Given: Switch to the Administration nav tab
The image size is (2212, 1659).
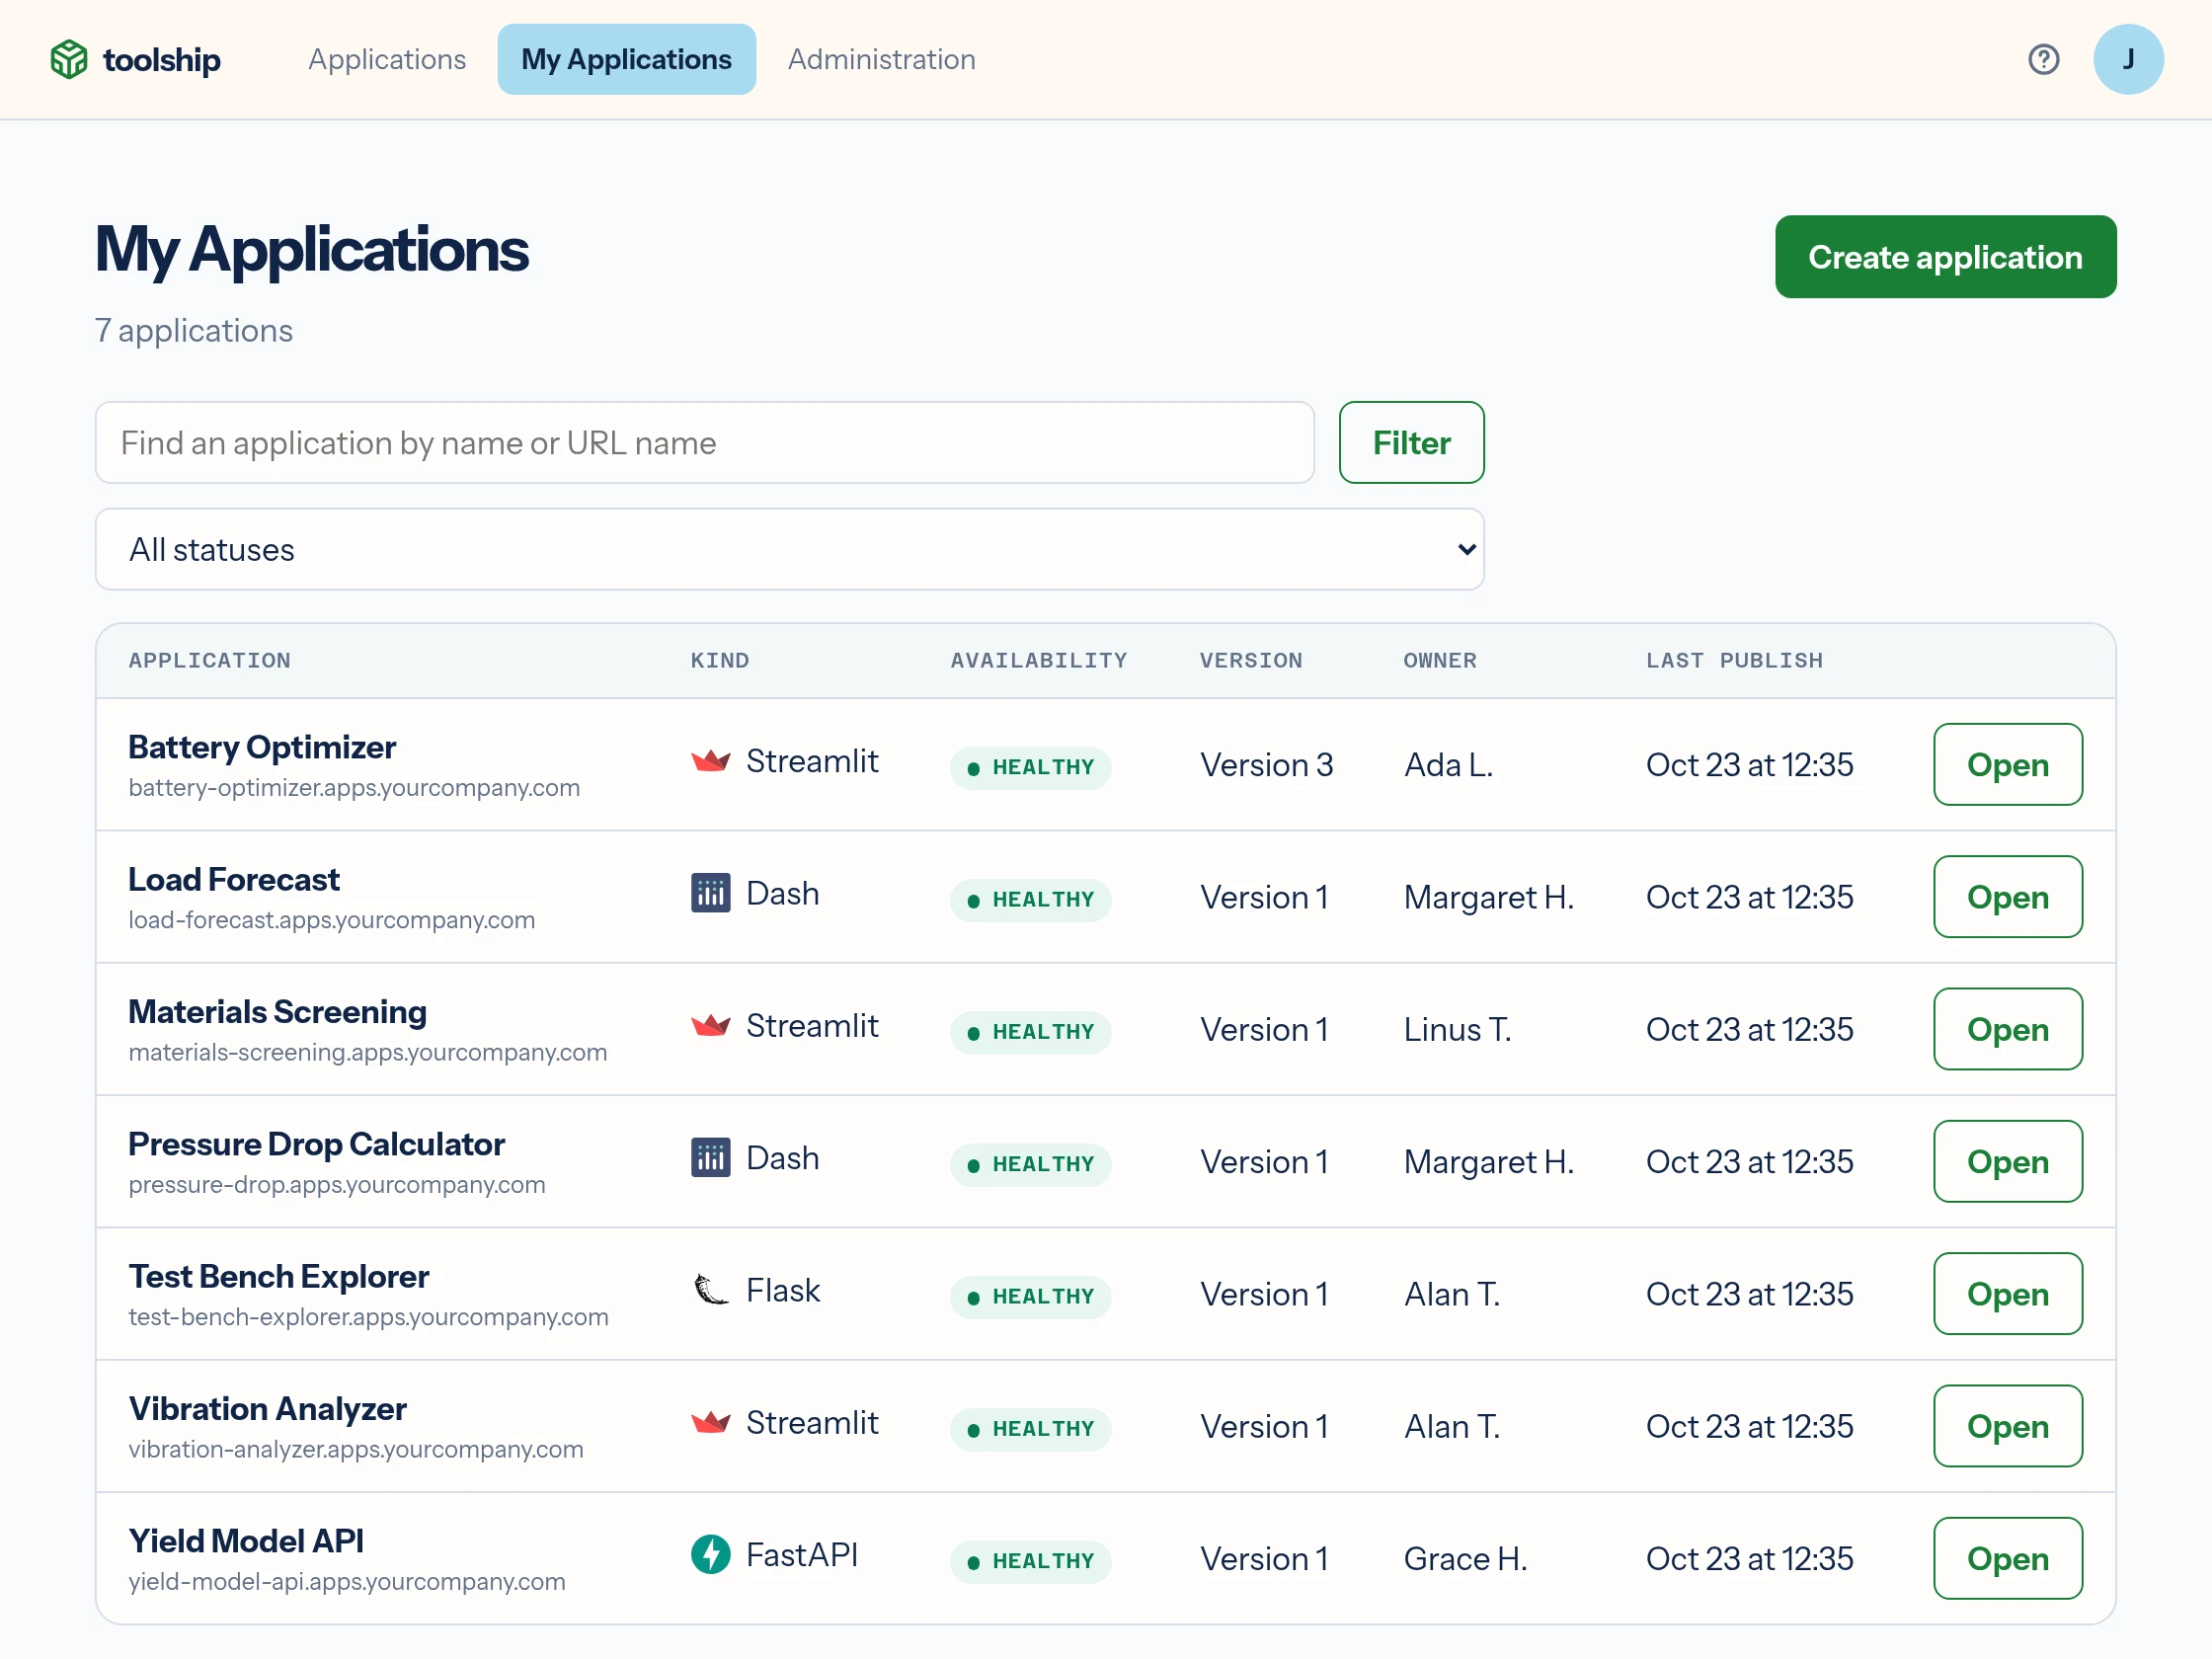Looking at the screenshot, I should [881, 60].
